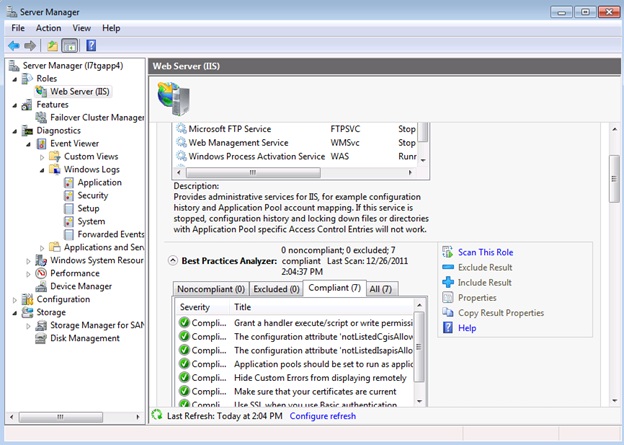Expand Storage Manager for SANs node
Screen dimensions: 624x445
pyautogui.click(x=28, y=326)
